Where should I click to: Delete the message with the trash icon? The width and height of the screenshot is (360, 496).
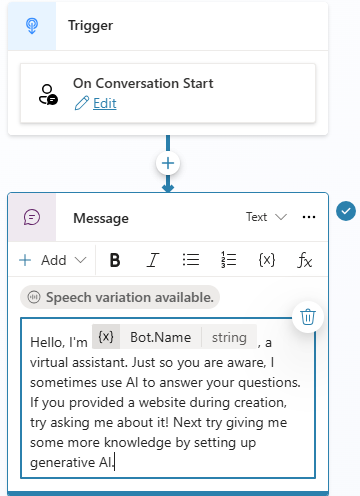[x=308, y=317]
